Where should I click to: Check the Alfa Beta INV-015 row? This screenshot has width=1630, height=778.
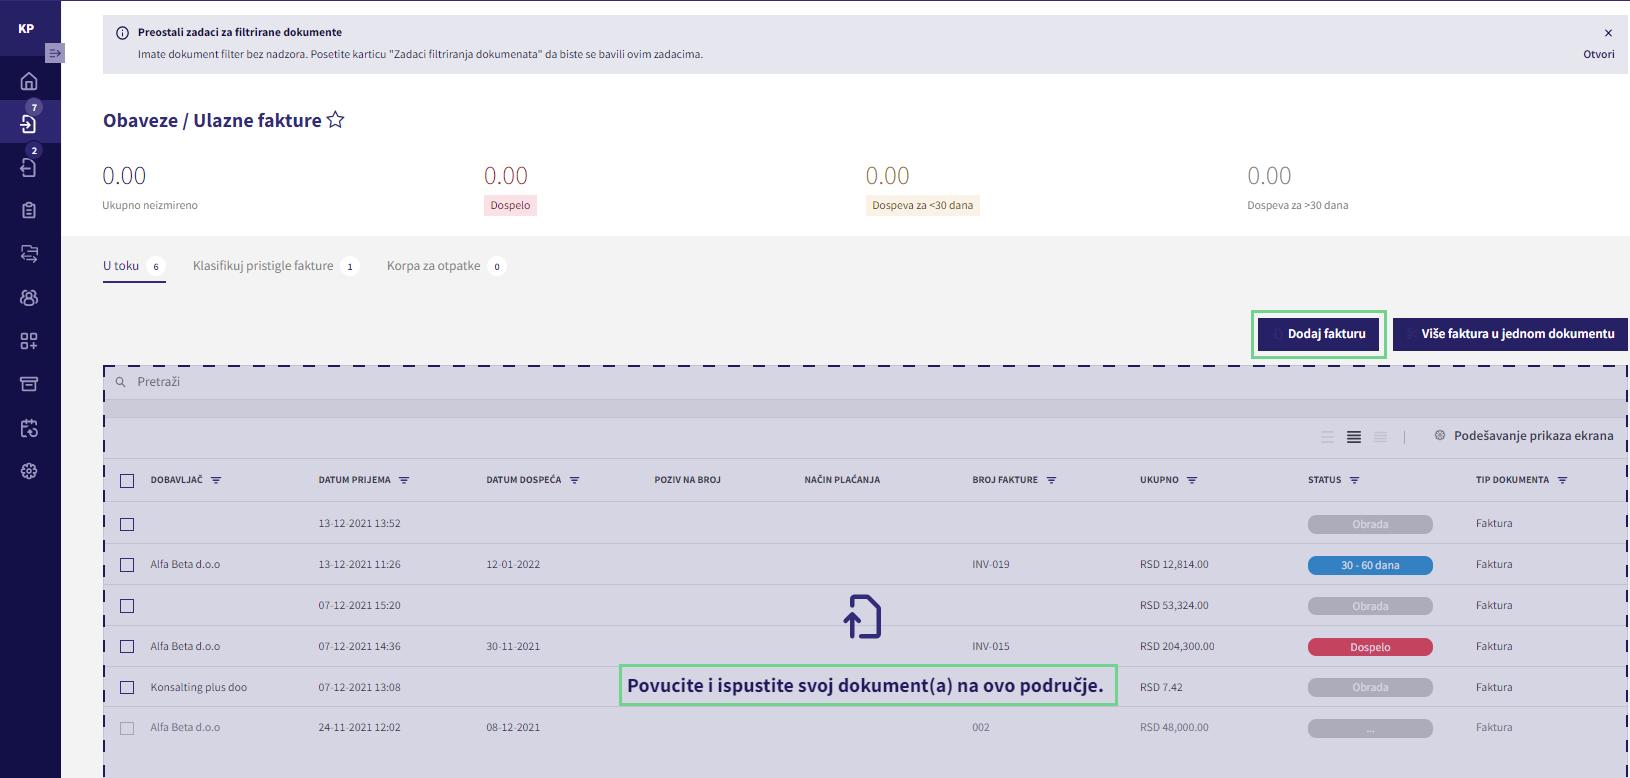click(127, 647)
